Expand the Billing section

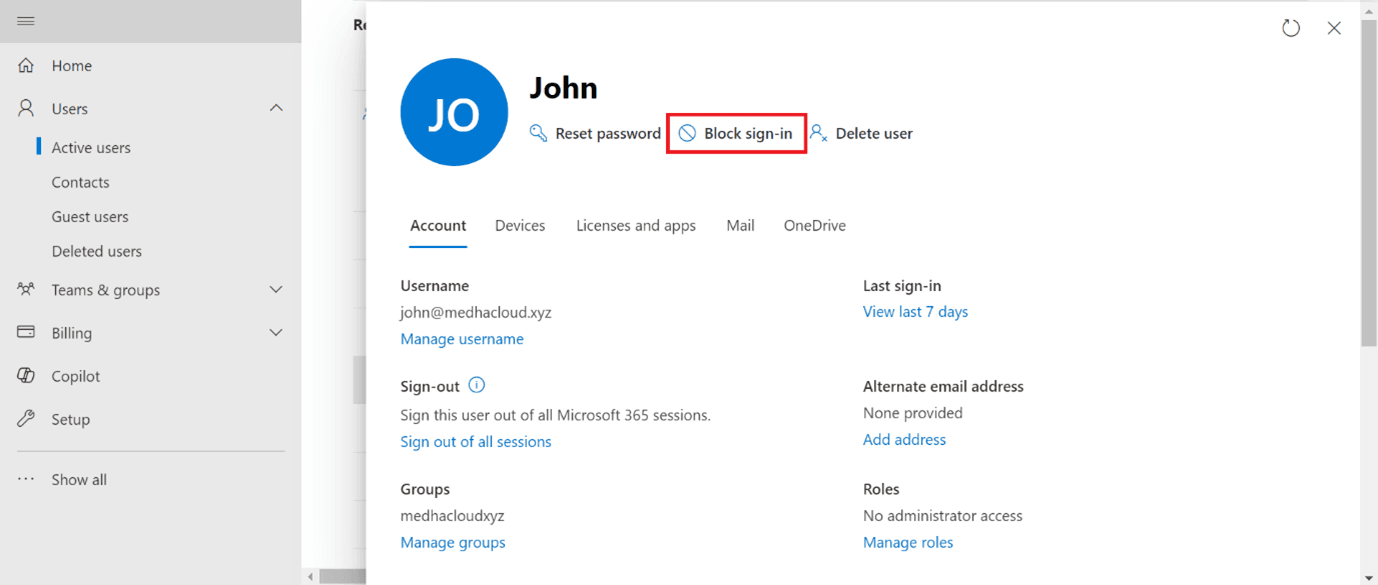[x=276, y=332]
